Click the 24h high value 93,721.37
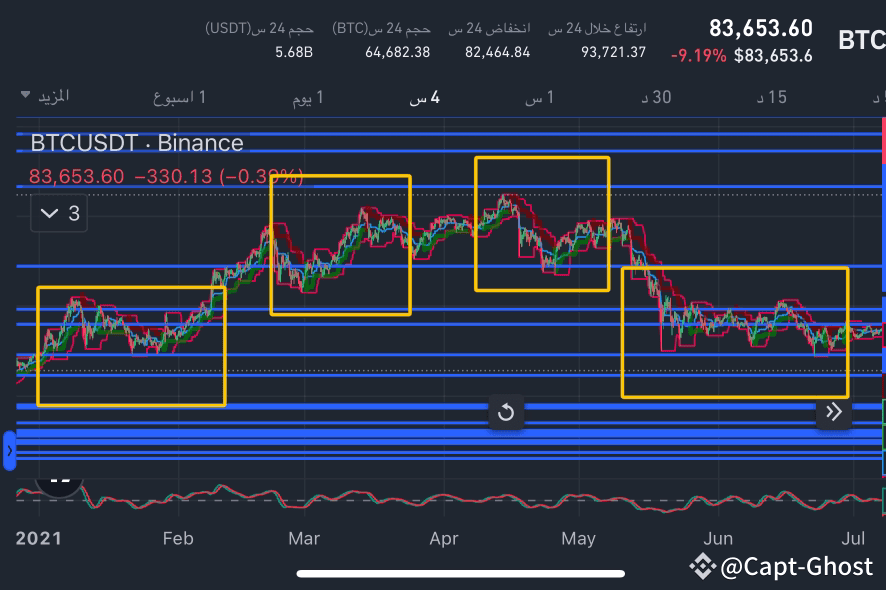Viewport: 886px width, 590px height. click(x=613, y=52)
